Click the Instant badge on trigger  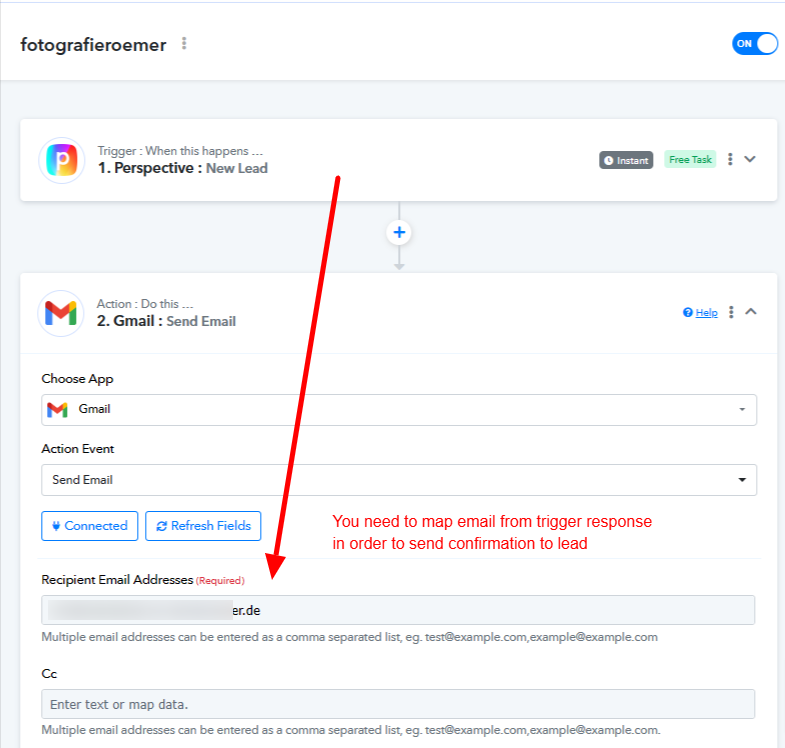(626, 160)
